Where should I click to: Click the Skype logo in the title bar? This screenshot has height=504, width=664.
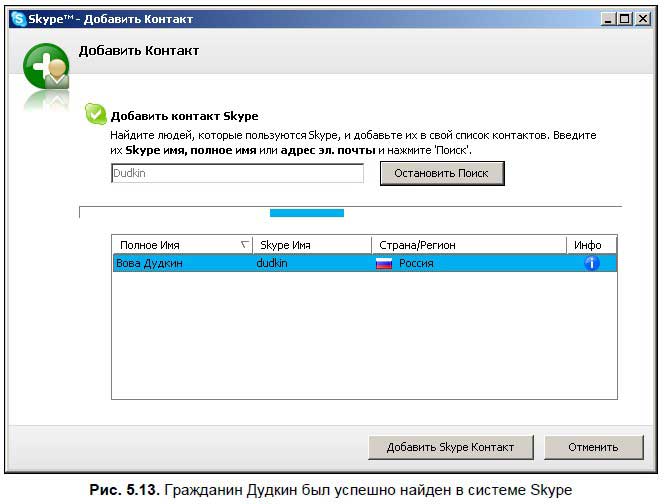tap(17, 19)
